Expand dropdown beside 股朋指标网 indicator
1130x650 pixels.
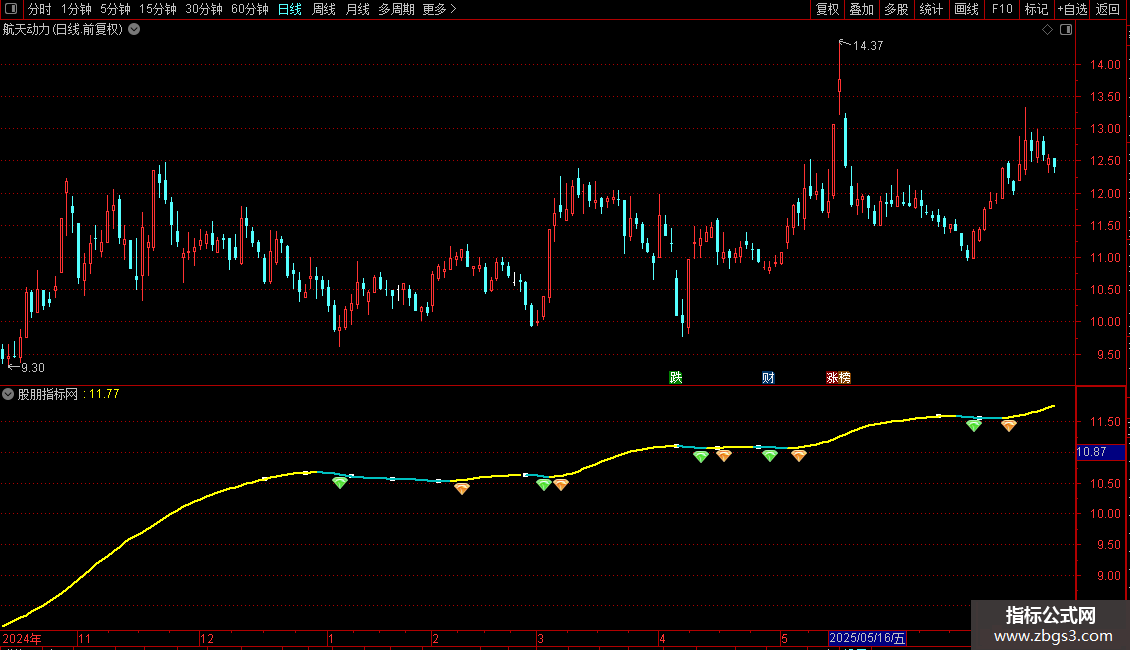[8, 394]
